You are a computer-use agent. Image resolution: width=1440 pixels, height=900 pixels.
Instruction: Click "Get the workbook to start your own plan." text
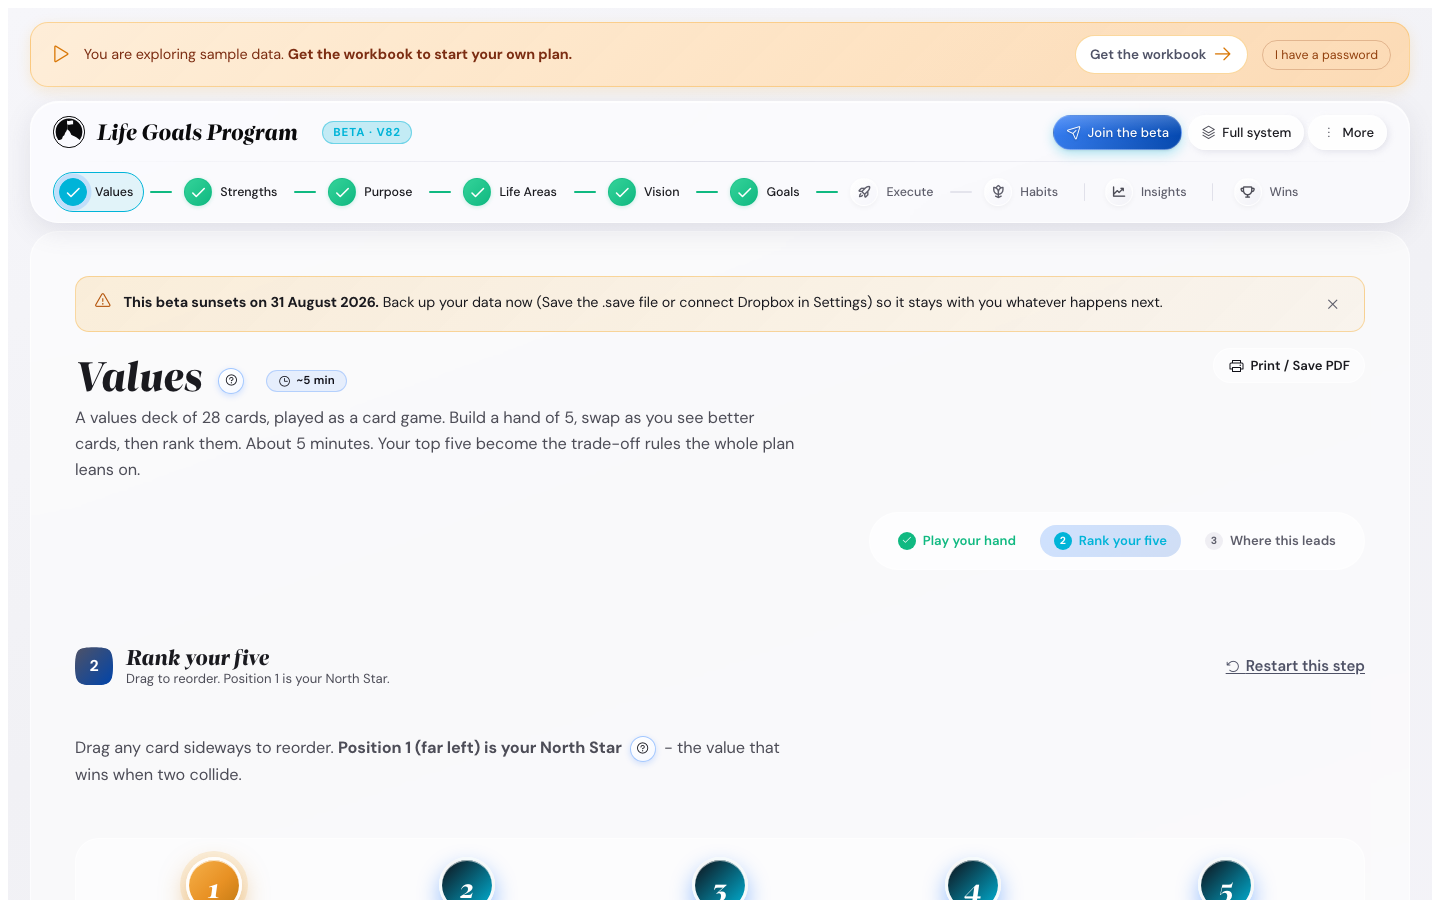tap(430, 54)
